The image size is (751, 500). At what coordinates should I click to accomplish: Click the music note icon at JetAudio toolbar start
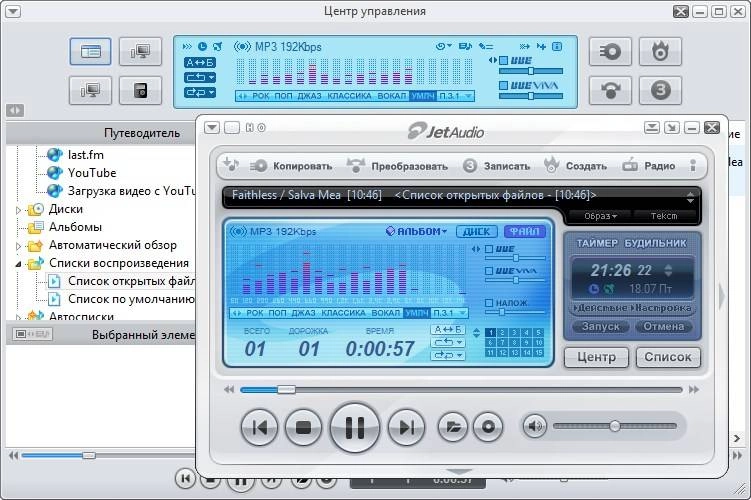point(231,164)
